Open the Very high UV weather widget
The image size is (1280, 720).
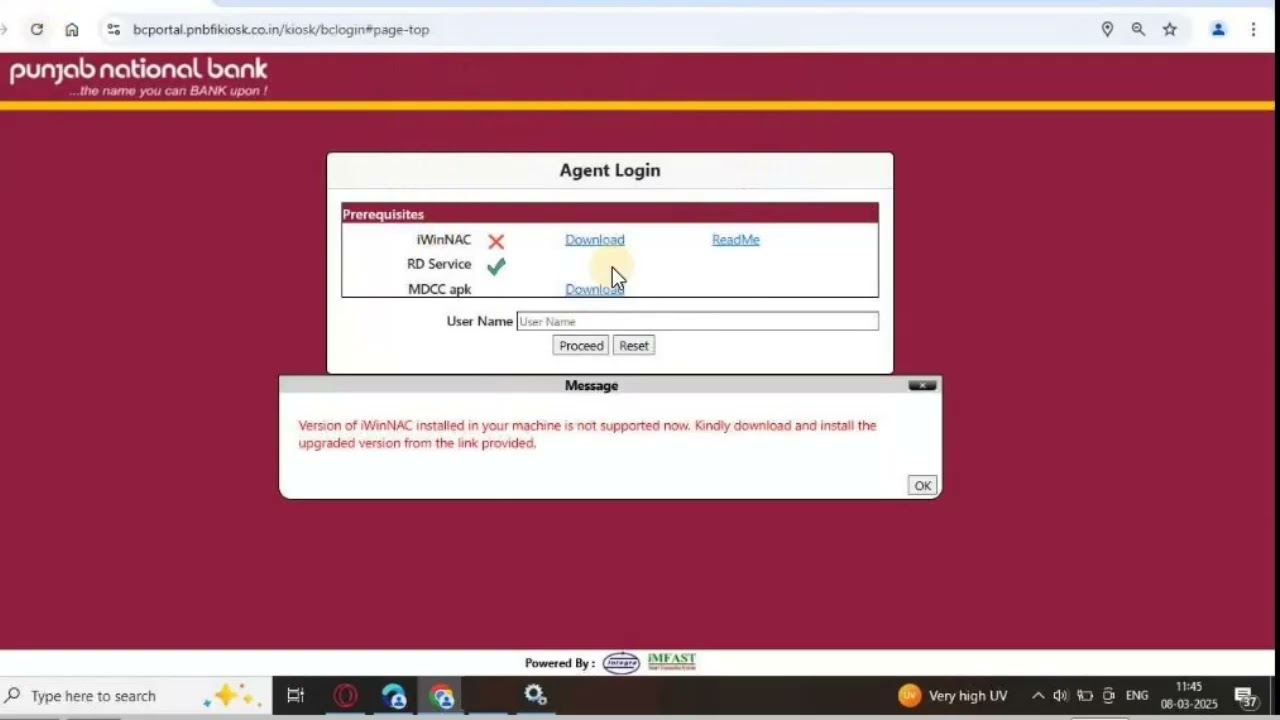953,696
